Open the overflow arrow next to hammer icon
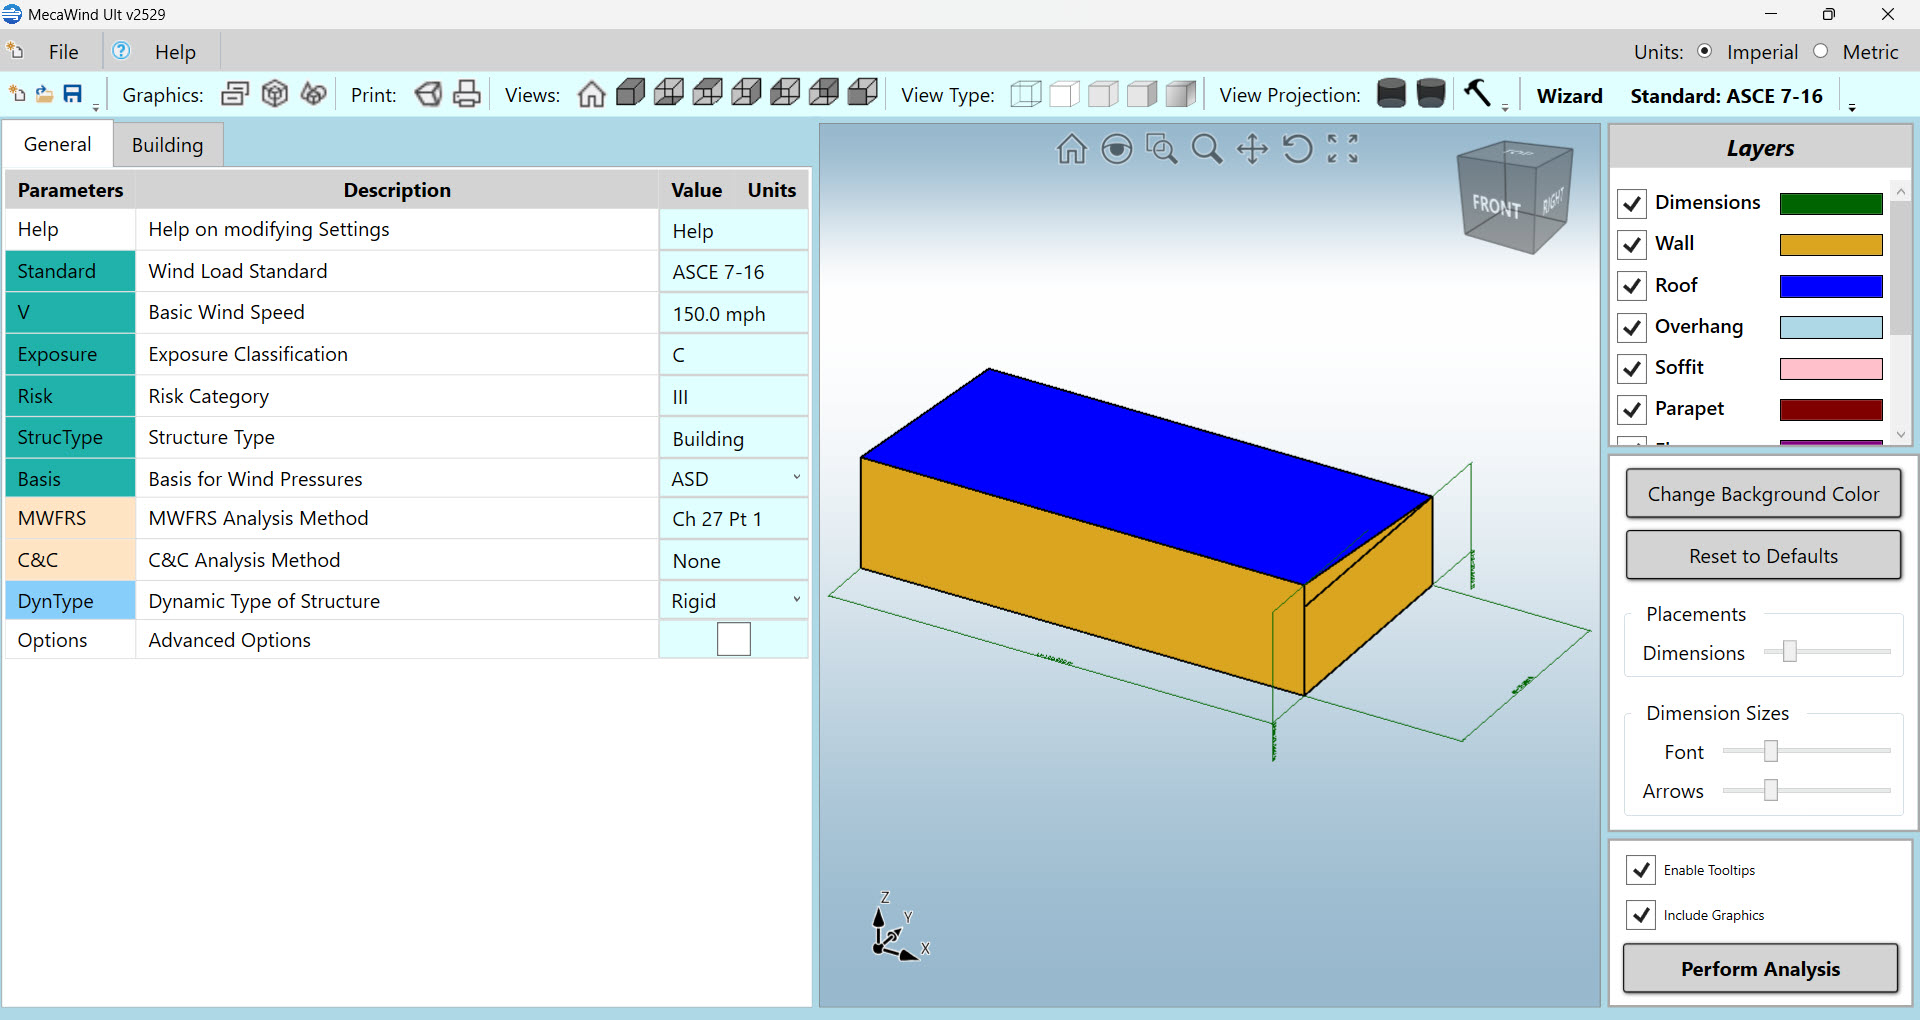Screen dimensions: 1920x1020 point(1505,106)
